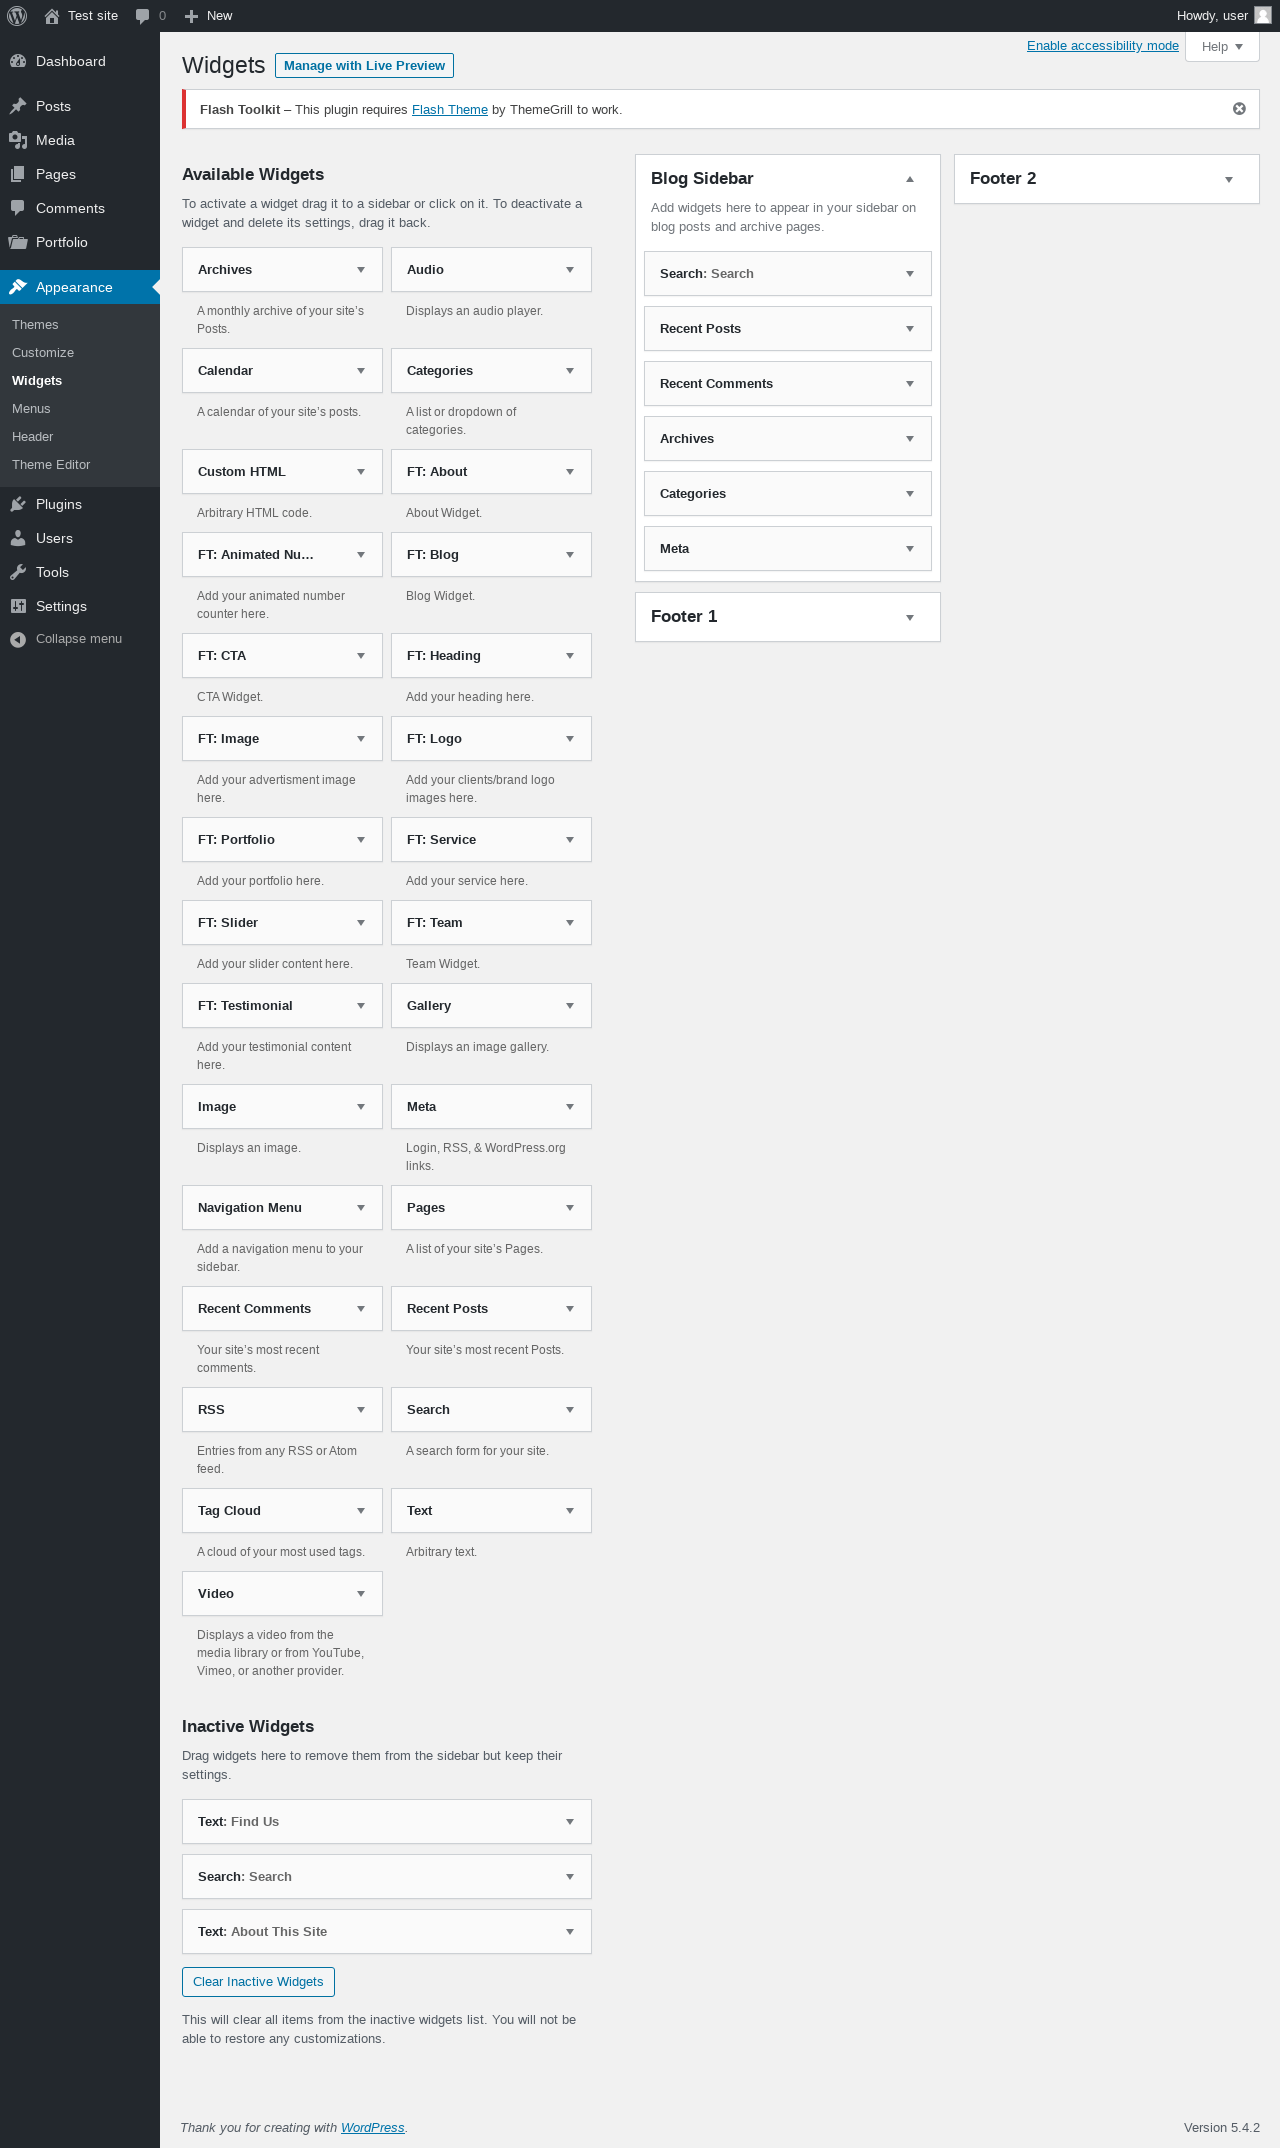Dismiss the Flash Toolkit notice

point(1239,109)
